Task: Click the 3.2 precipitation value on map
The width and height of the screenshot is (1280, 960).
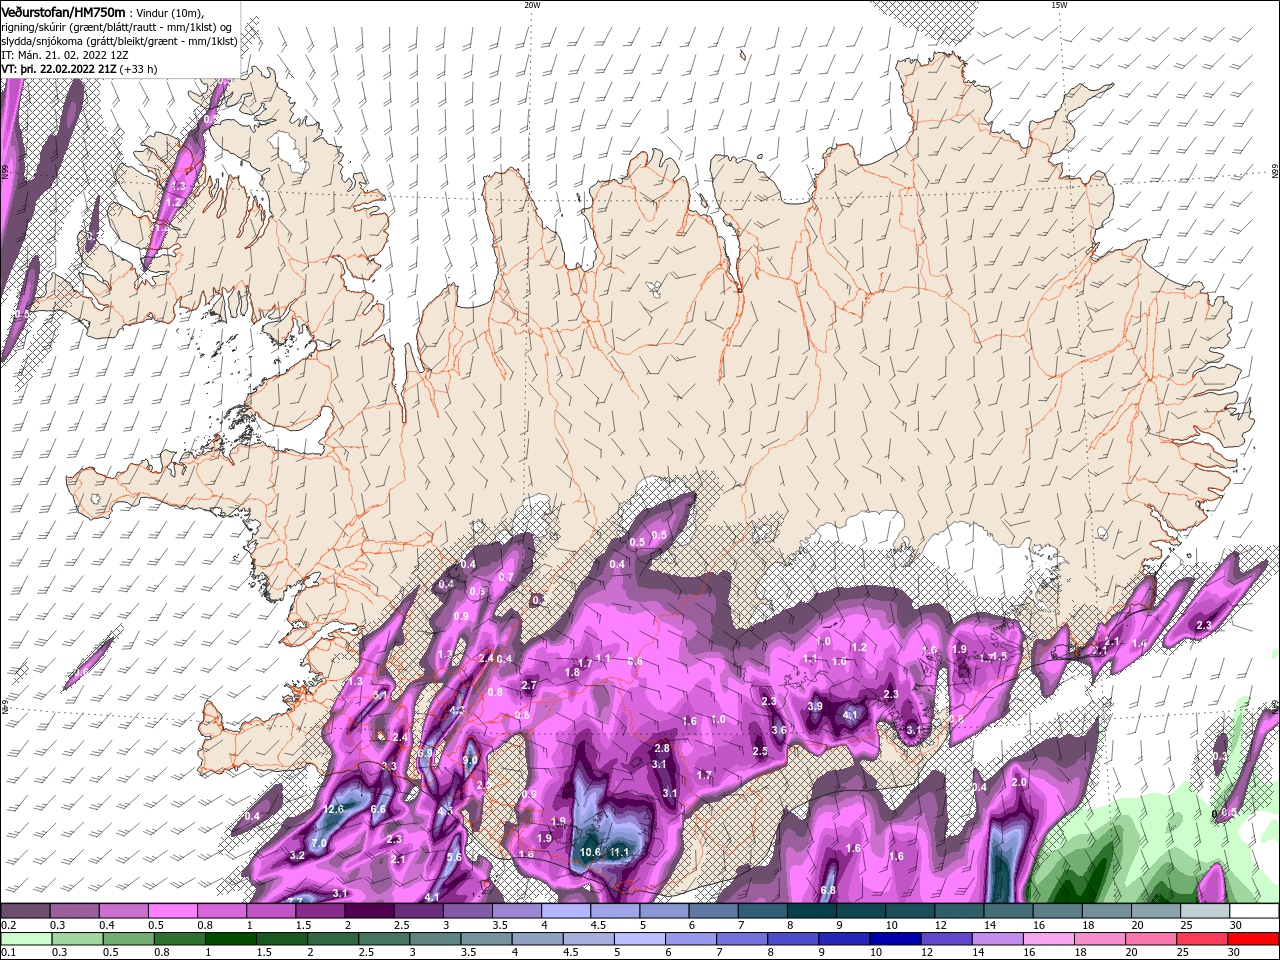Action: click(x=297, y=855)
